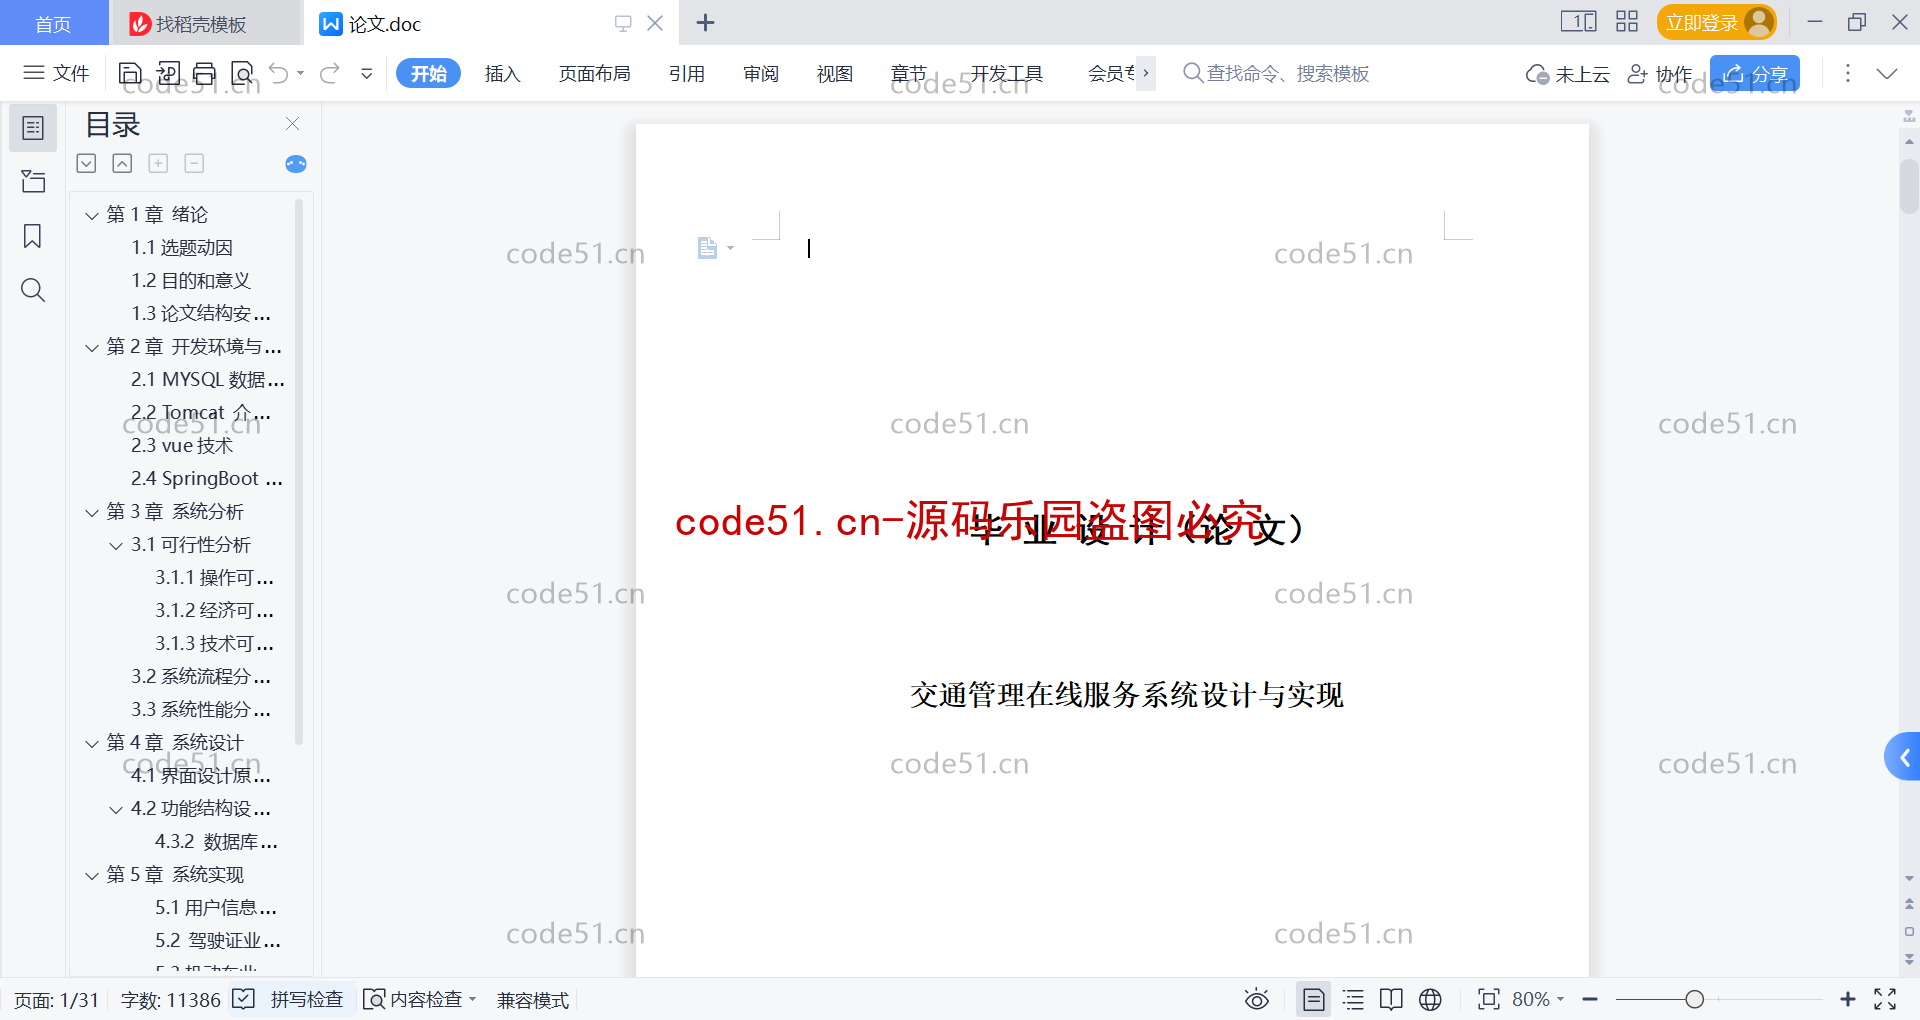Click the 立即登录 button
This screenshot has height=1020, width=1920.
[x=1716, y=22]
